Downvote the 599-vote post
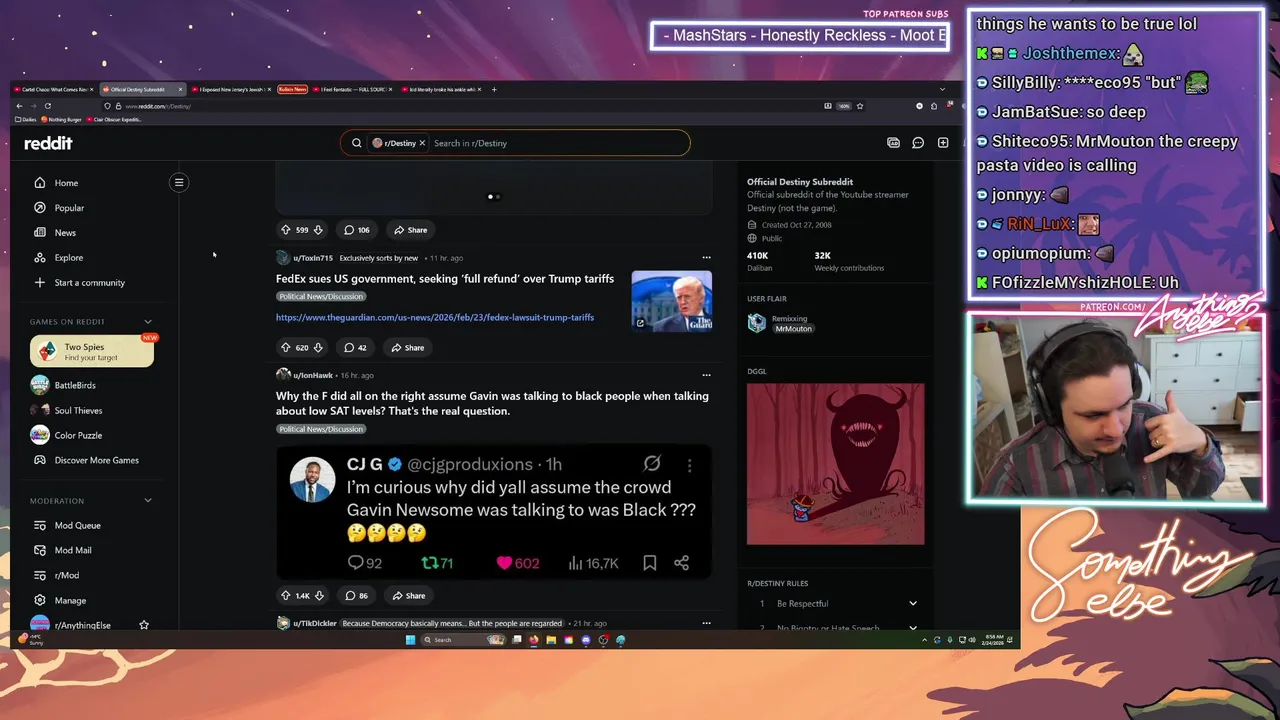The width and height of the screenshot is (1280, 720). [318, 230]
